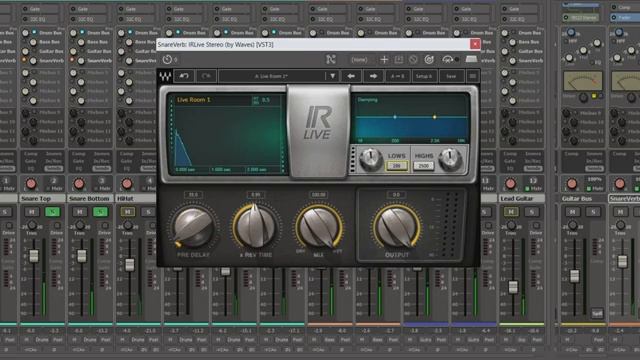The width and height of the screenshot is (640, 360).
Task: Click the Guitar Bus channel fader
Action: [x=574, y=276]
